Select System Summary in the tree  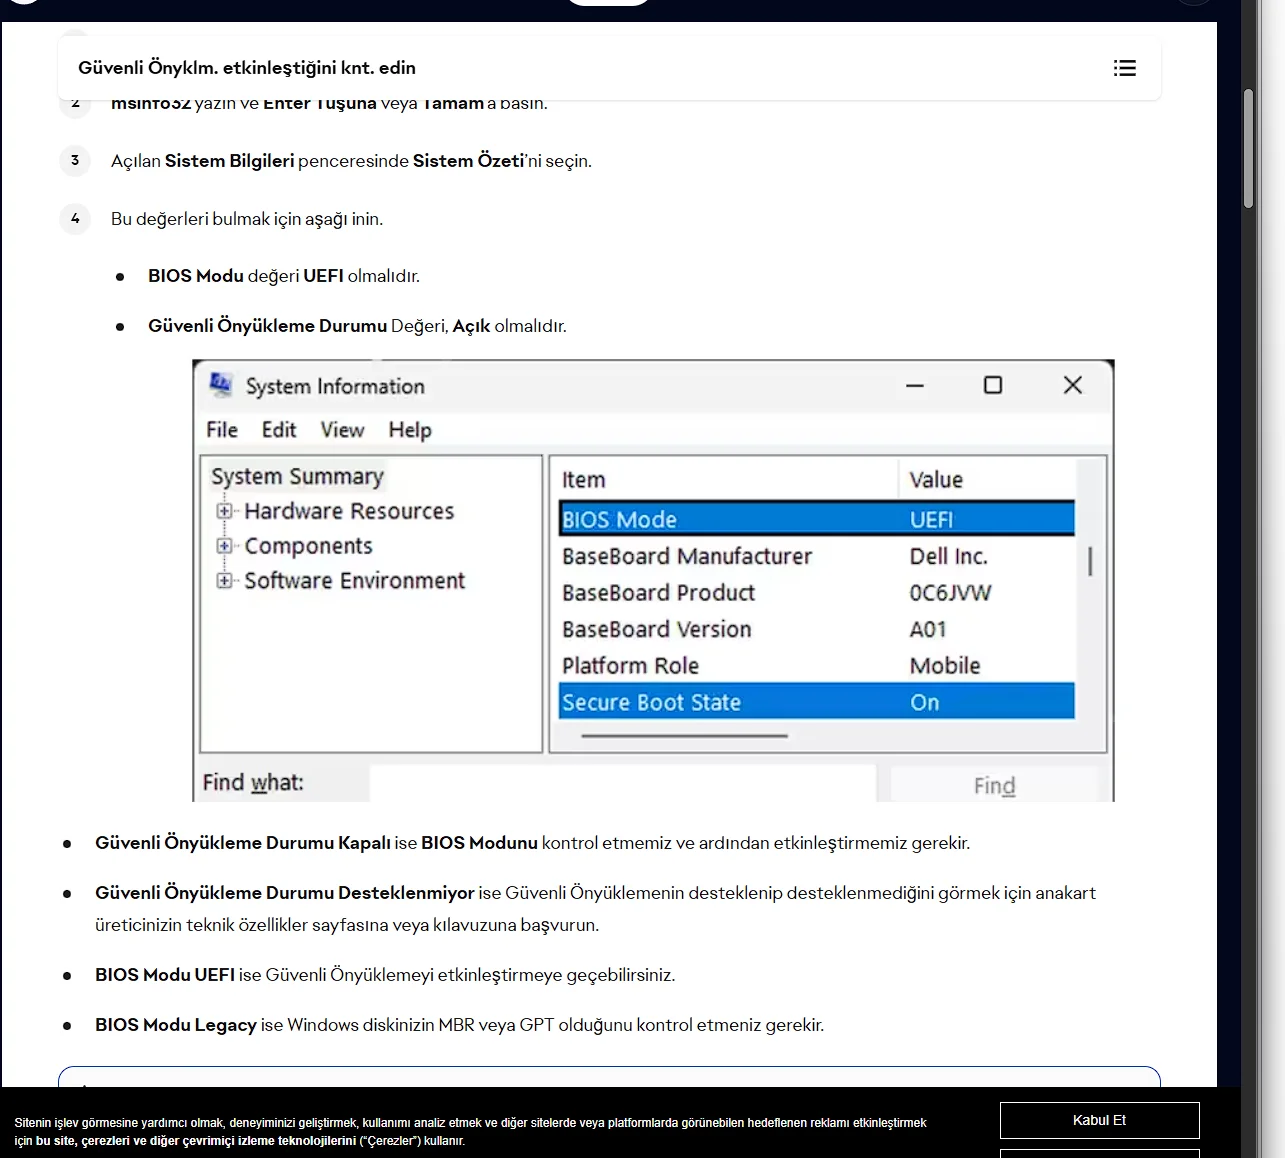297,477
